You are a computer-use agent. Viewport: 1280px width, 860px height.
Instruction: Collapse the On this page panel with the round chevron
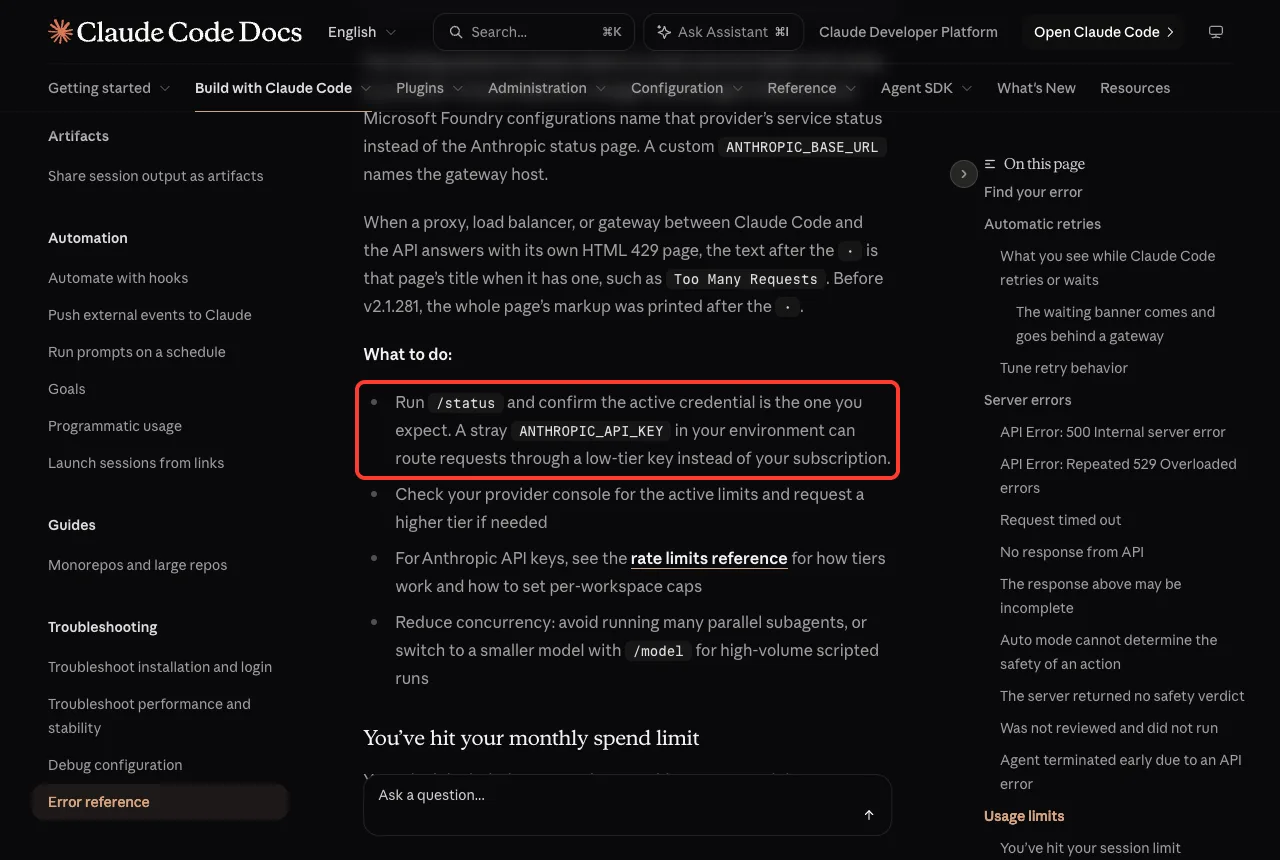click(963, 174)
